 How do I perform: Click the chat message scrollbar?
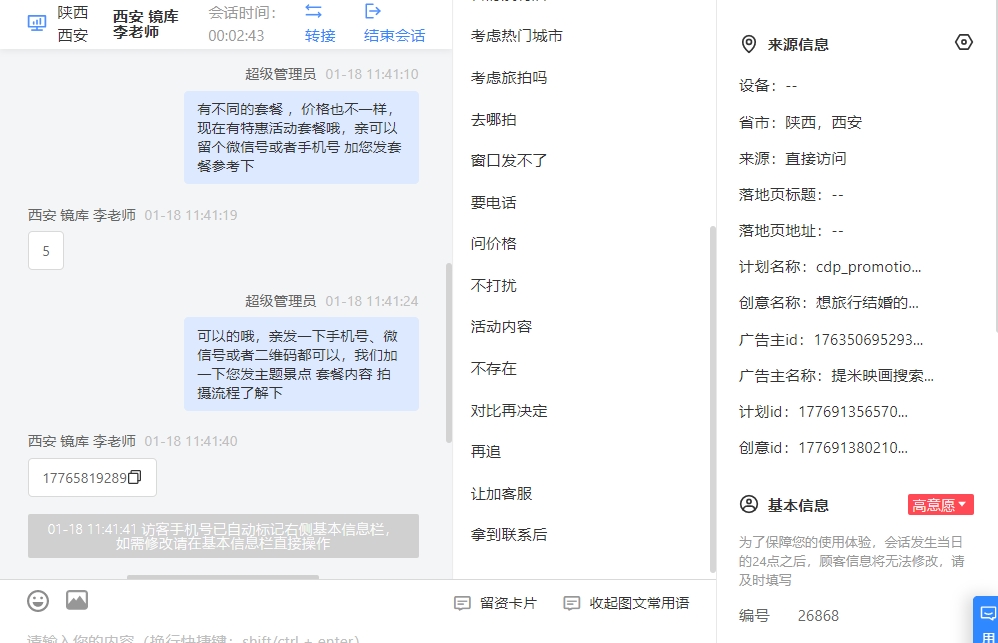coord(449,353)
